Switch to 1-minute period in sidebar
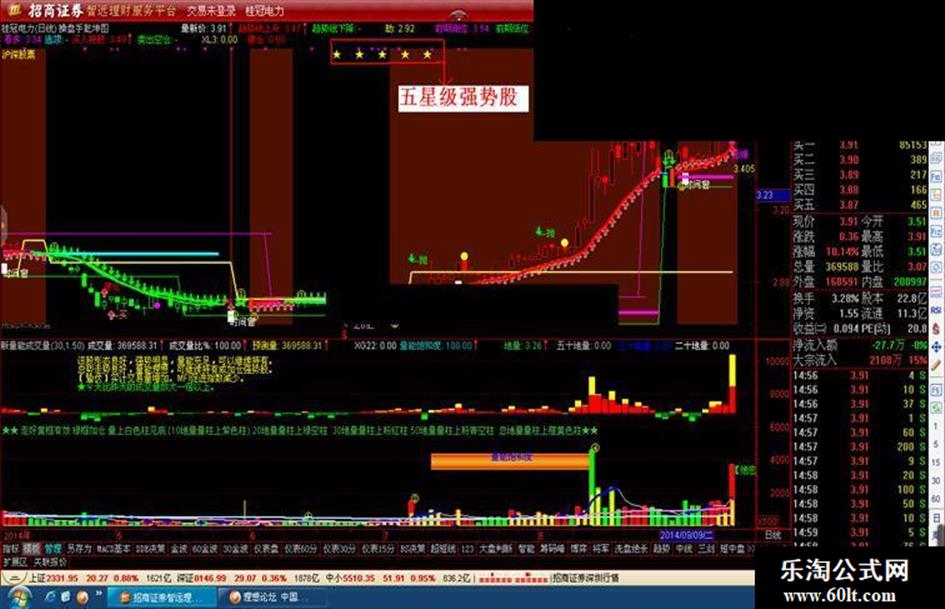This screenshot has height=609, width=945. pyautogui.click(x=935, y=426)
